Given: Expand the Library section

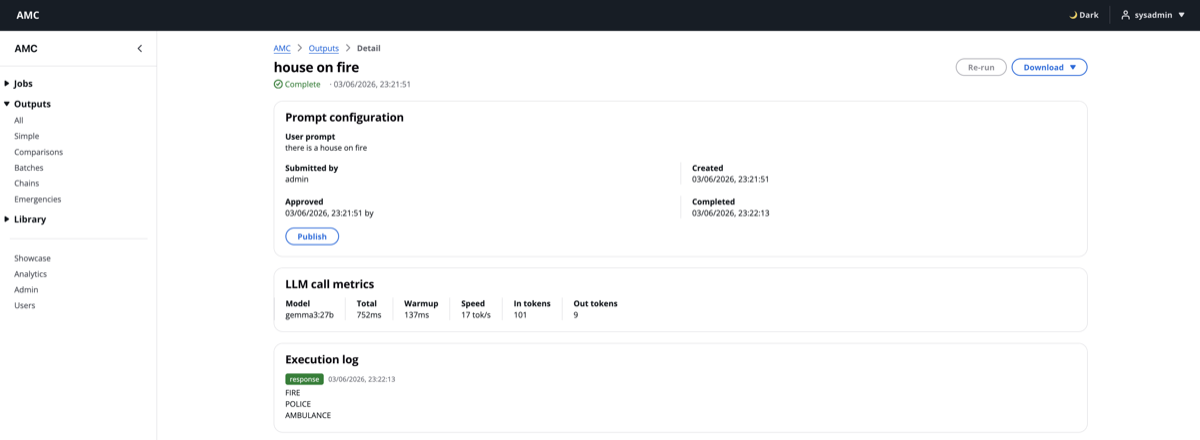Looking at the screenshot, I should click(x=26, y=219).
